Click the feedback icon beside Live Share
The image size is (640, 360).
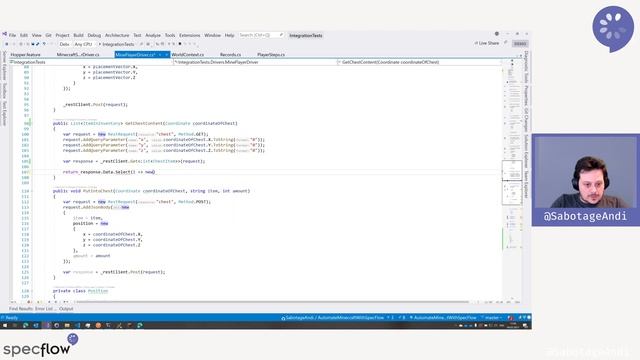point(506,42)
